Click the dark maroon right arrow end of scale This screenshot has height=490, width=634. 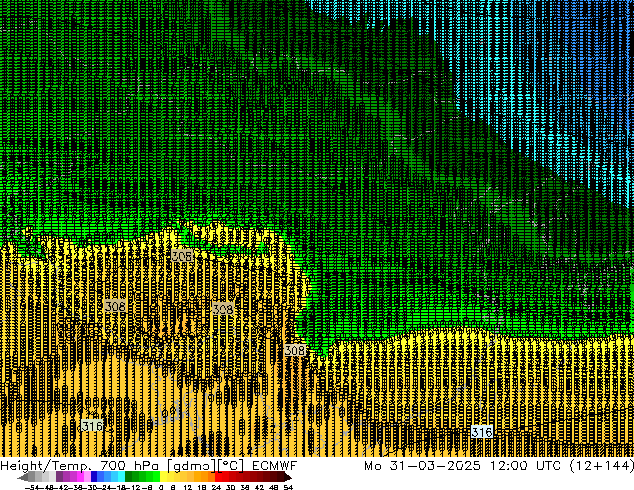(x=287, y=477)
